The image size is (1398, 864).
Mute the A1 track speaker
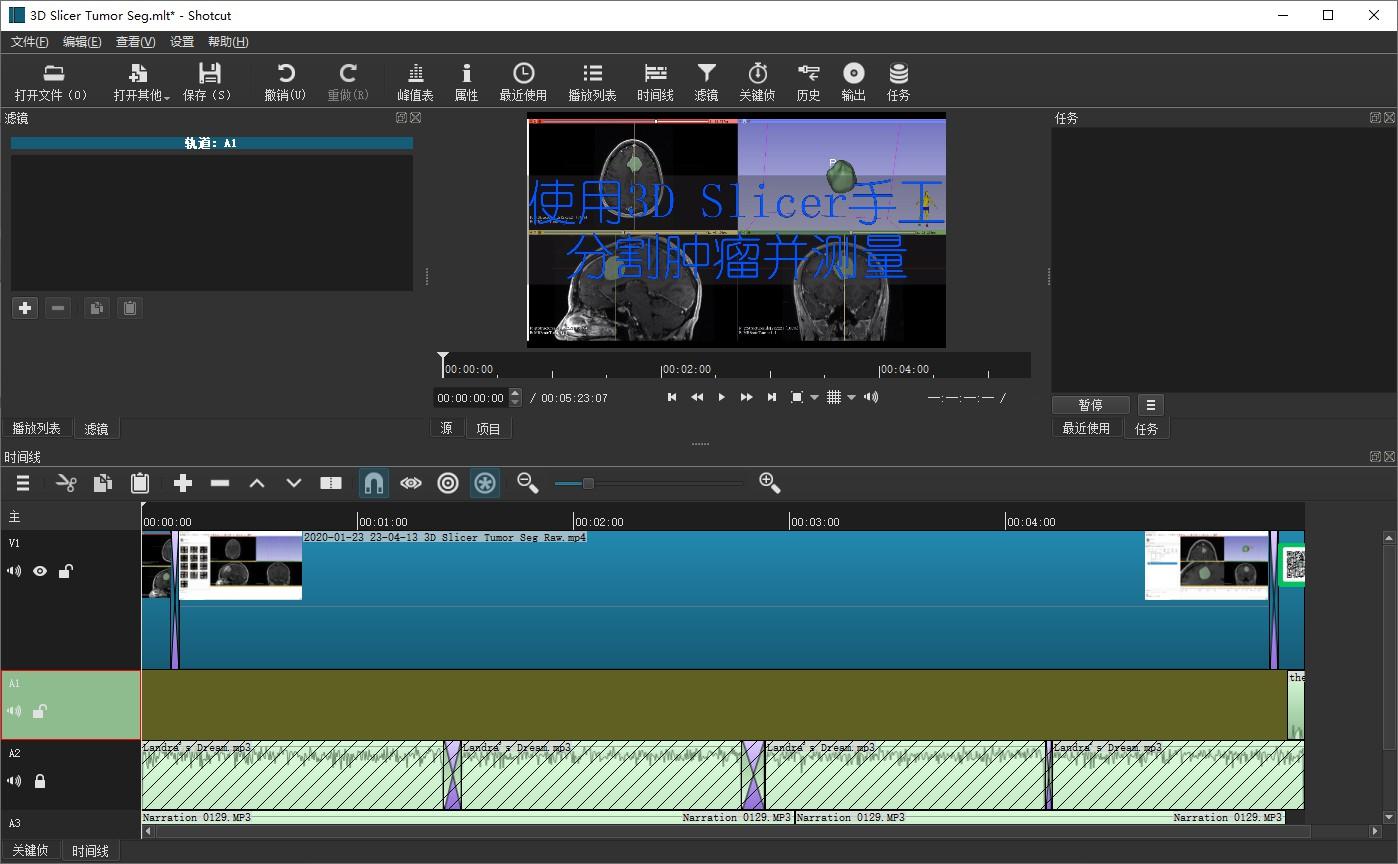pos(14,711)
